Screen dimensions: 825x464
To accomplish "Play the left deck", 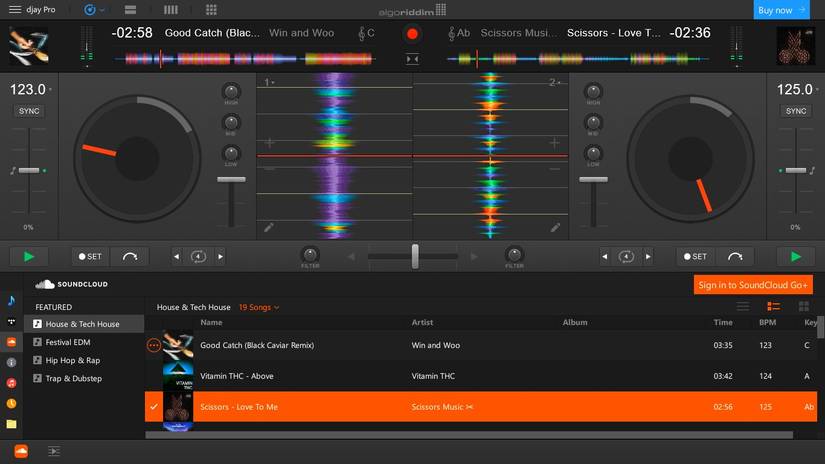I will [x=28, y=256].
